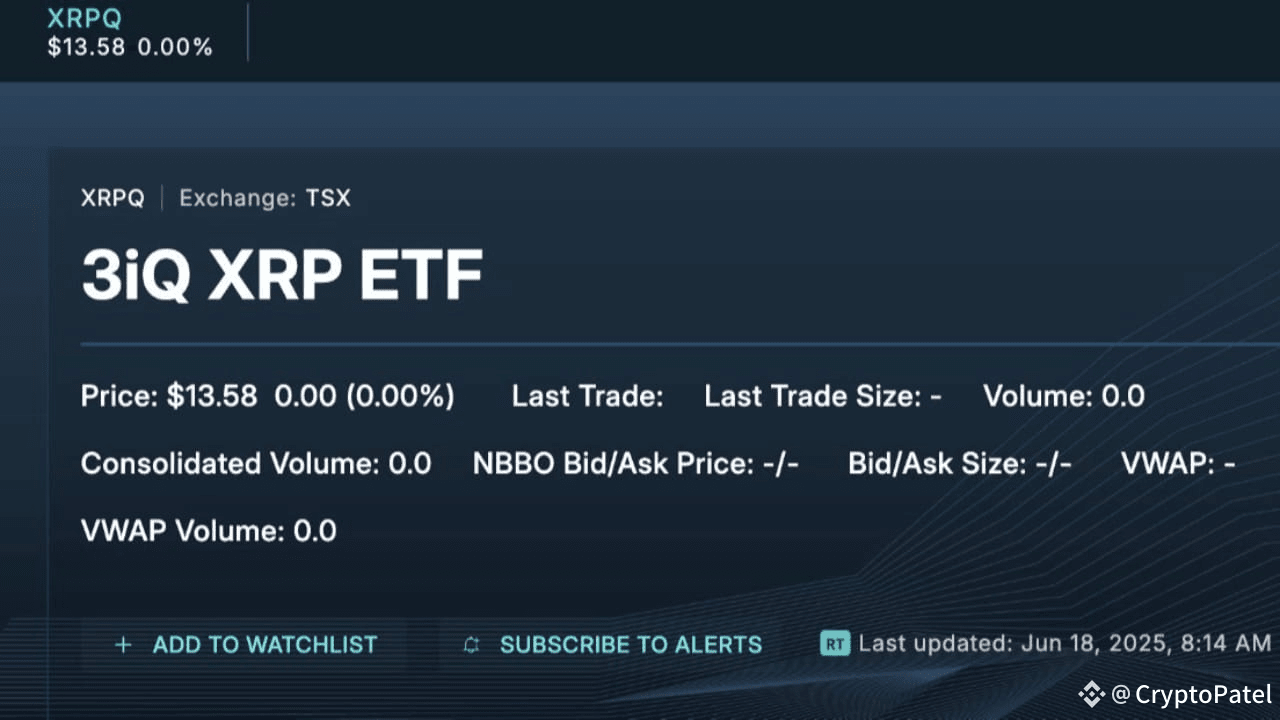
Task: Click the Consolidated Volume value
Action: tap(256, 463)
